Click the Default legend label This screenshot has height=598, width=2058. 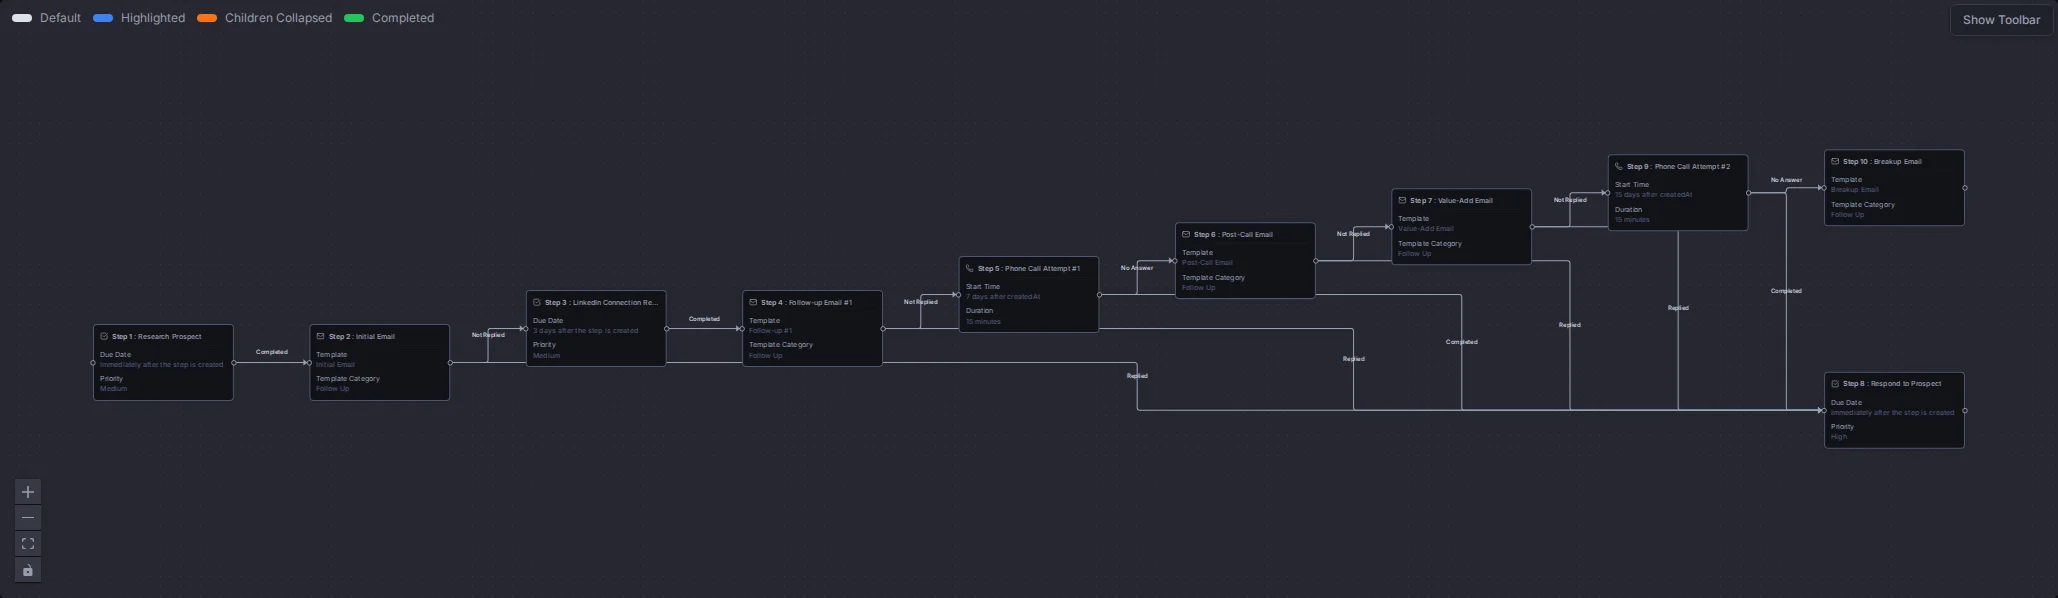(60, 18)
